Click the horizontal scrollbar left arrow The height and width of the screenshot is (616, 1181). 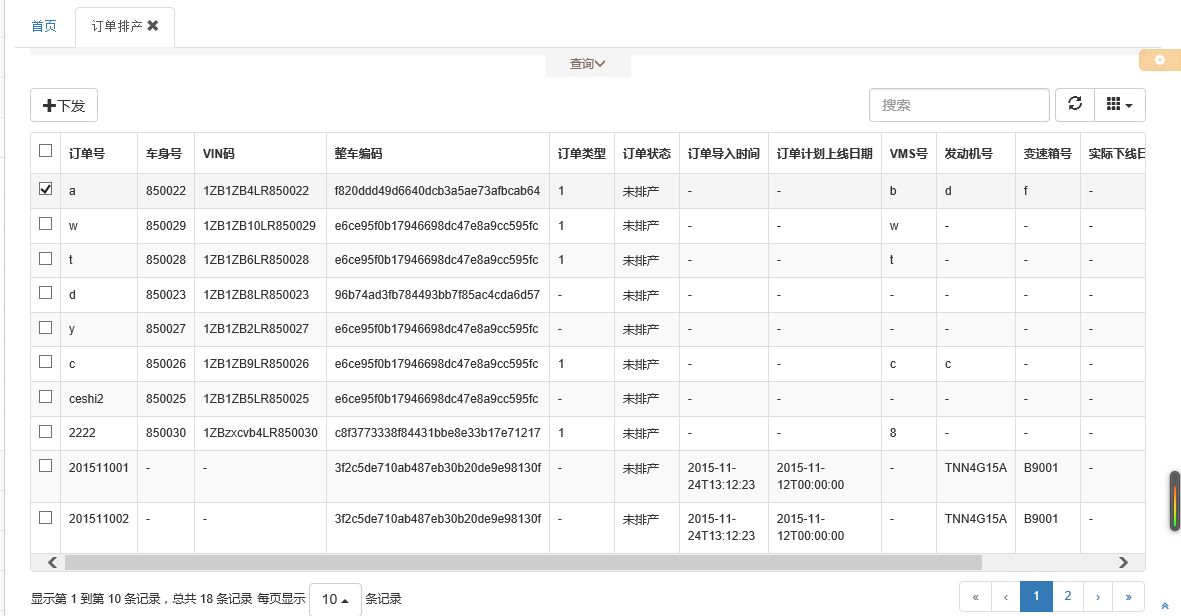[x=52, y=563]
